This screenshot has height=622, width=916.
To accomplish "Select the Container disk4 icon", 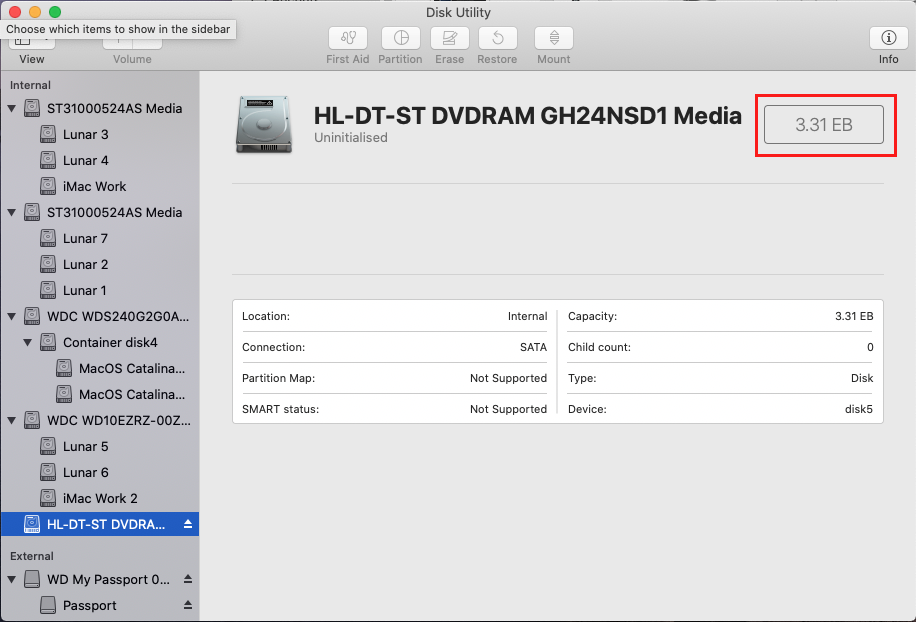I will [x=48, y=342].
